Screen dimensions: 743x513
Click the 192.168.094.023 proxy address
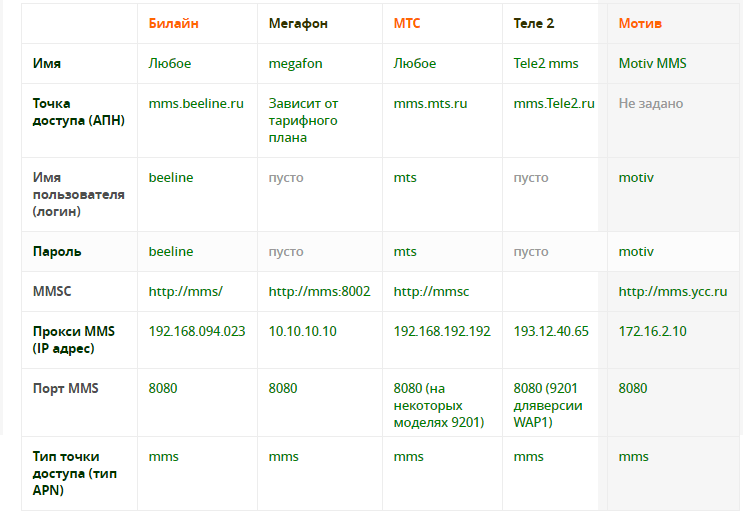tap(197, 331)
